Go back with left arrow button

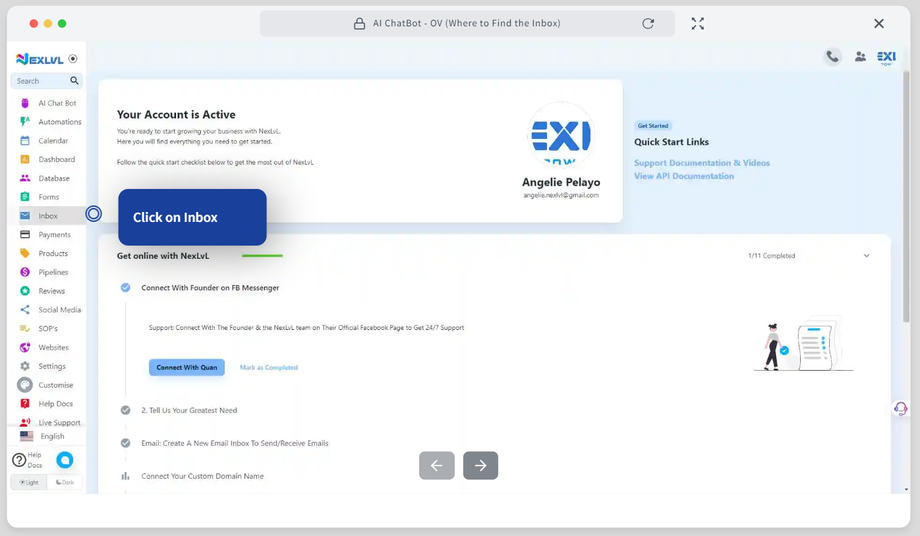(x=437, y=466)
